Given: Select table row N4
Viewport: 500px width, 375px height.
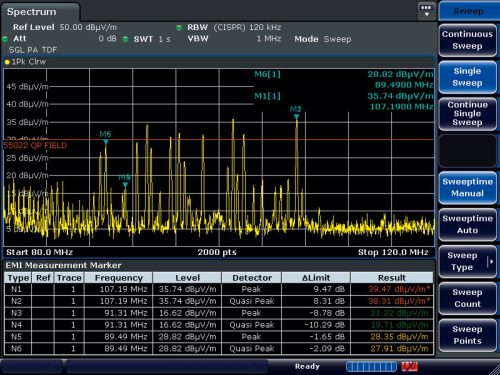Looking at the screenshot, I should (219, 325).
